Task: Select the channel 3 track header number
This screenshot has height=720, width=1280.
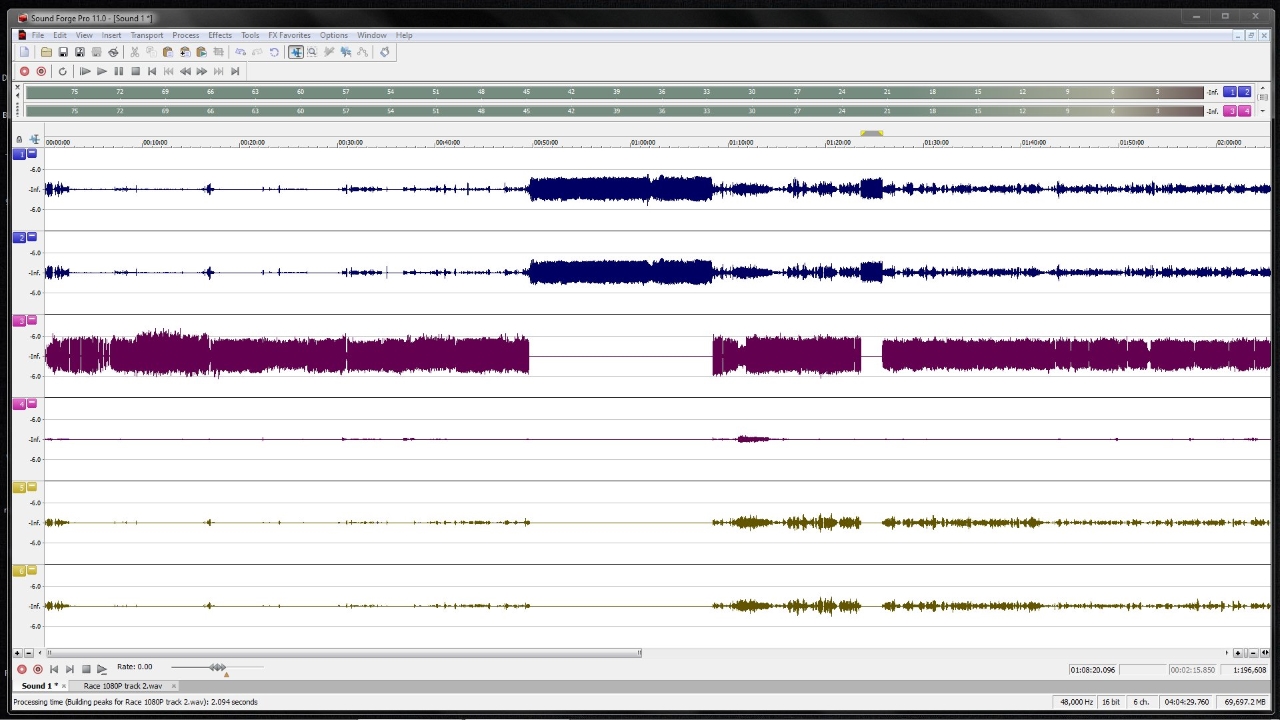Action: click(19, 320)
